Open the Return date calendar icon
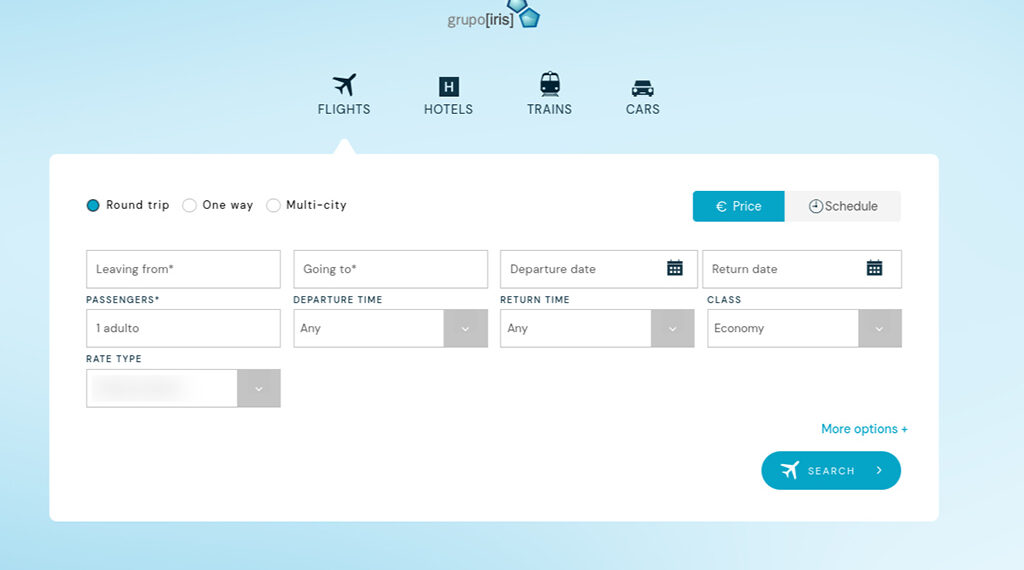 point(874,268)
